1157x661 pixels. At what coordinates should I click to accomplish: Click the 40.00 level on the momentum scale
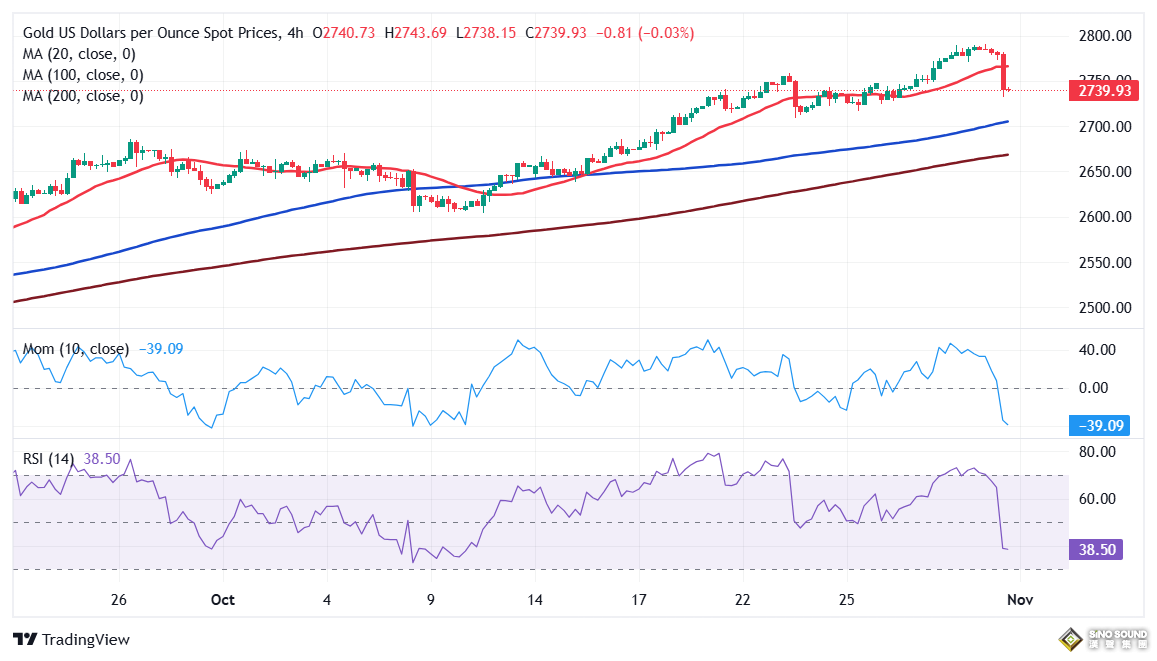[1100, 350]
